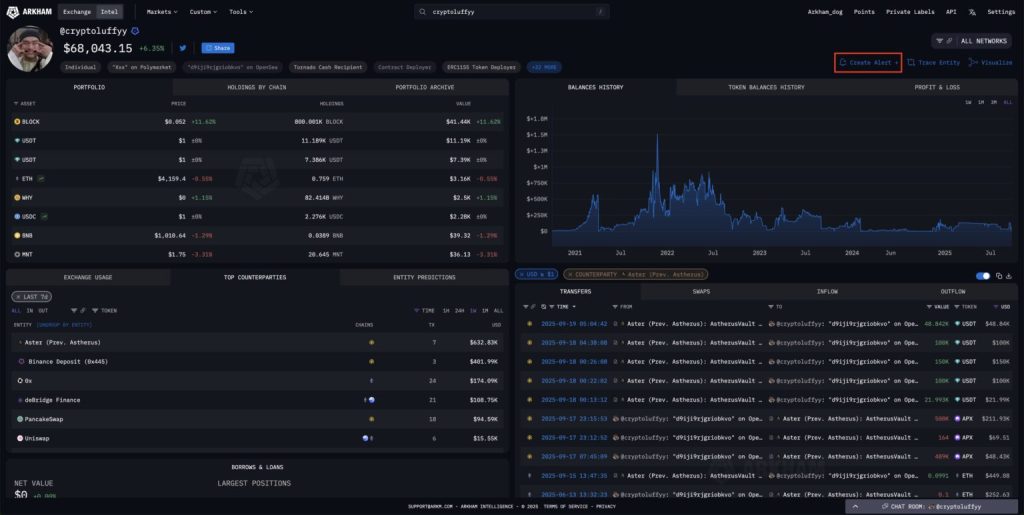Click the Share button
Image resolution: width=1024 pixels, height=515 pixels.
218,48
